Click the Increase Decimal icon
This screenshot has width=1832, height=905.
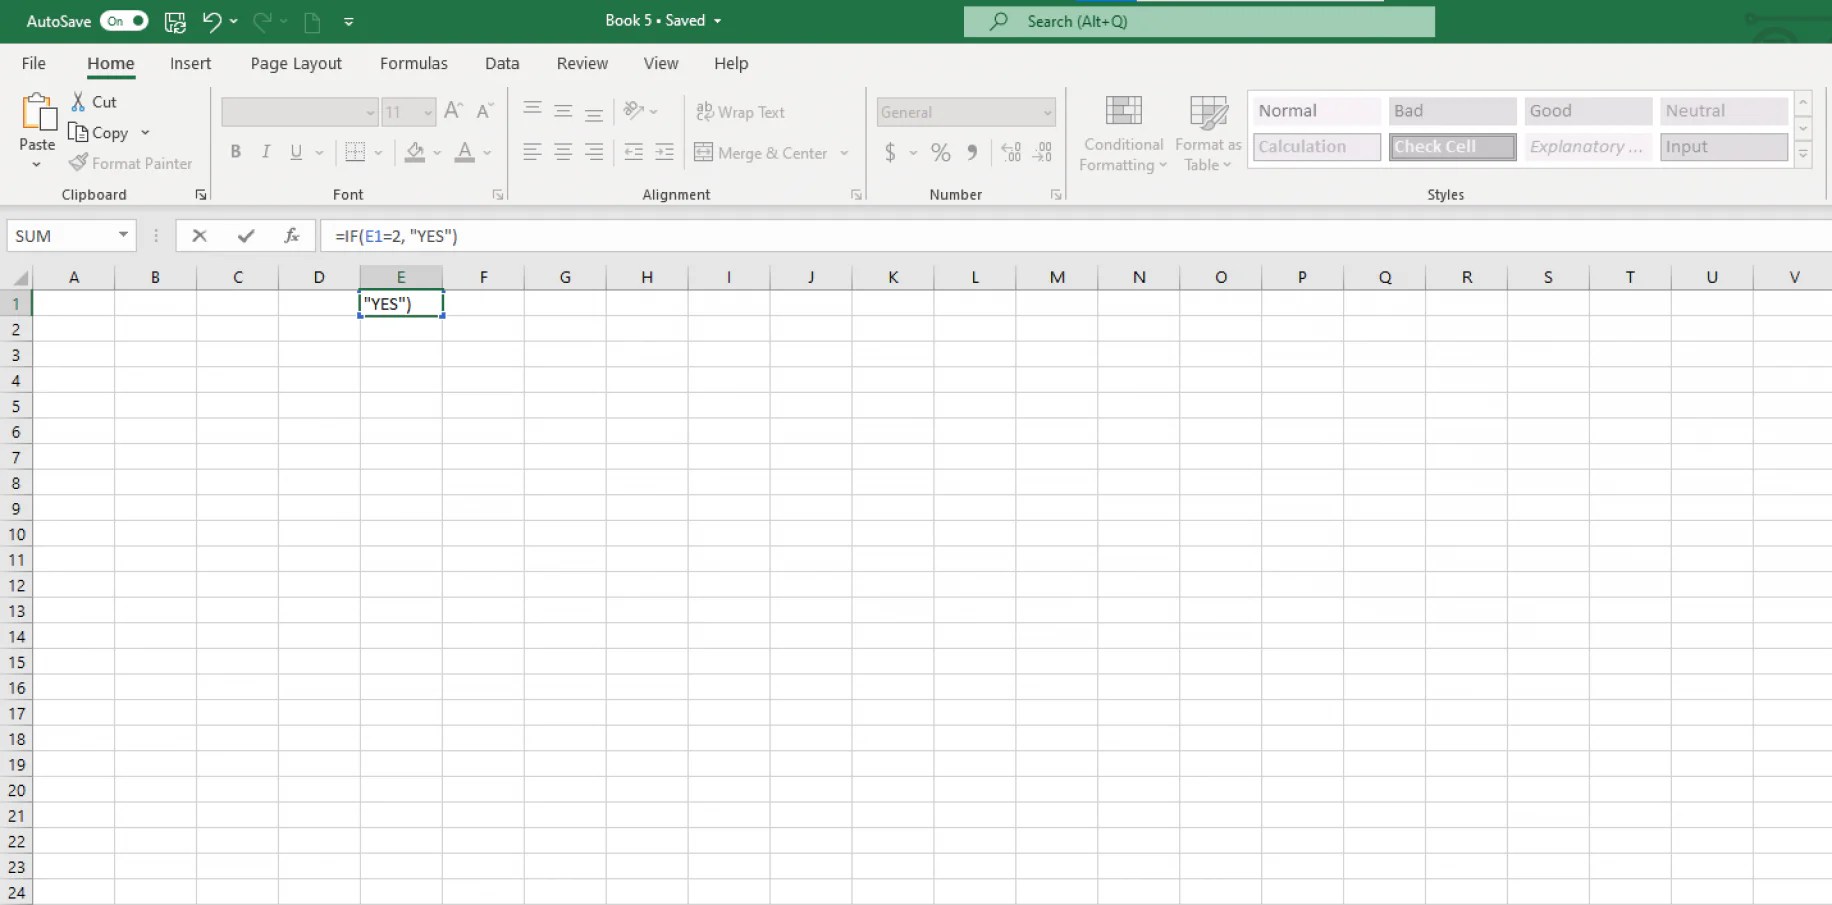pyautogui.click(x=1010, y=152)
